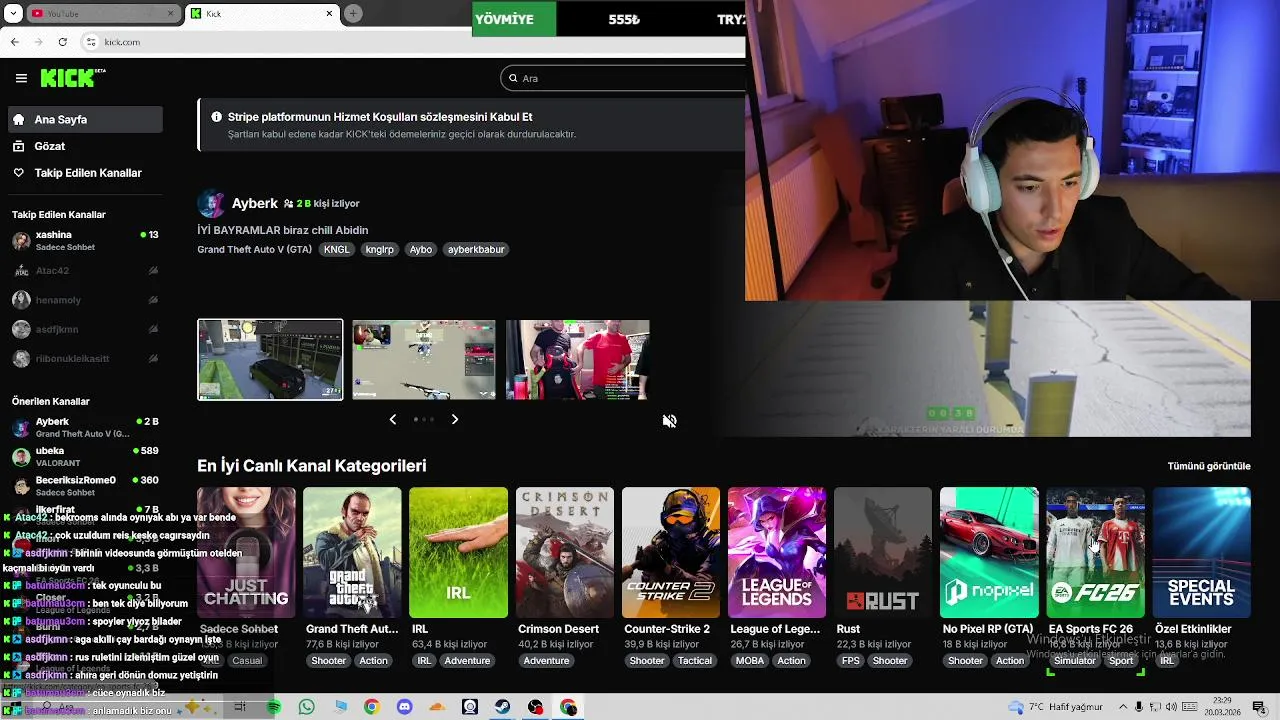Open the Kick hamburger sidebar menu
This screenshot has height=720, width=1280.
tap(21, 78)
